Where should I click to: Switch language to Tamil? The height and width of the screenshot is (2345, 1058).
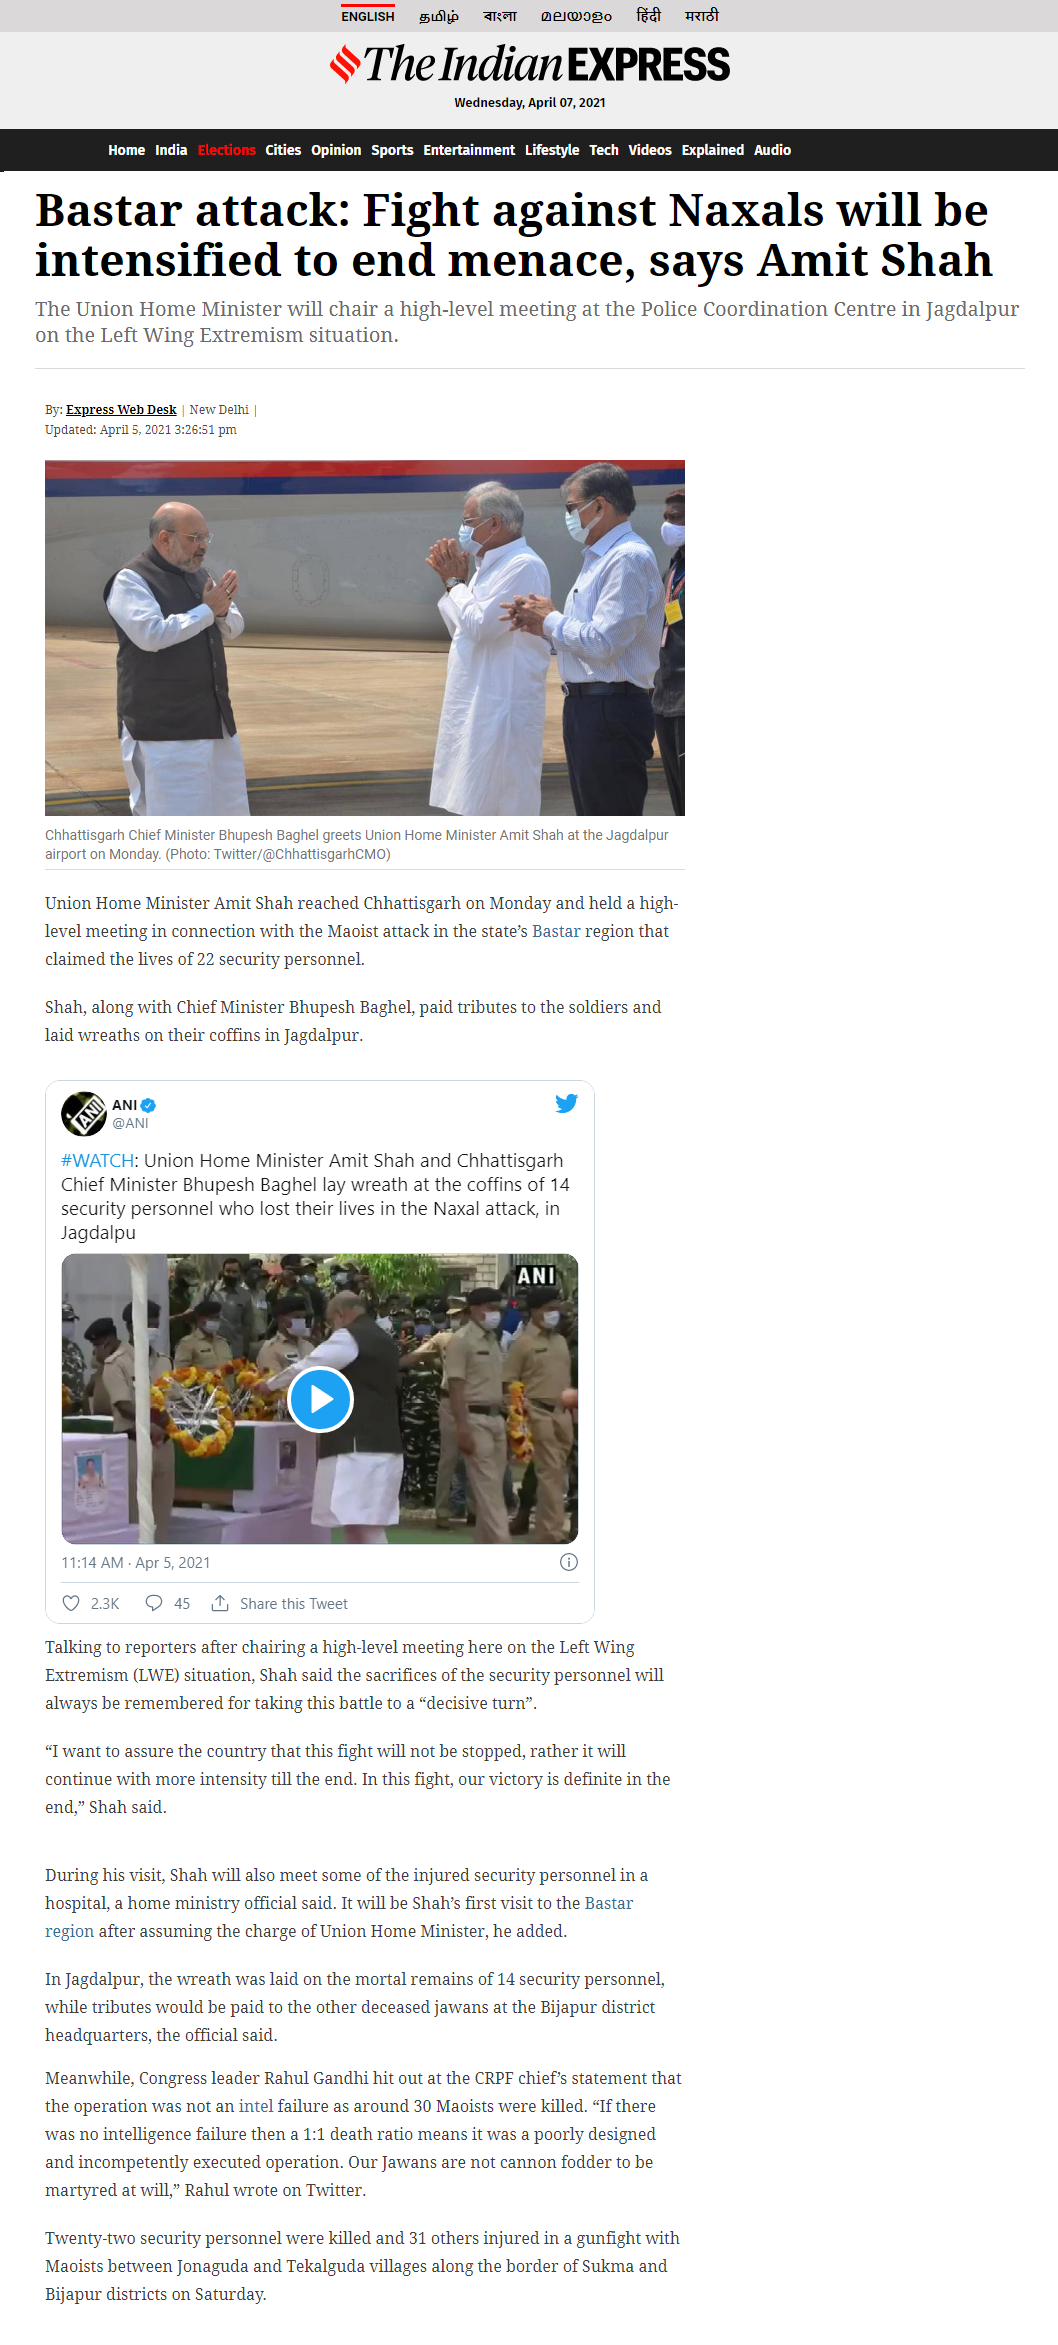pyautogui.click(x=438, y=16)
